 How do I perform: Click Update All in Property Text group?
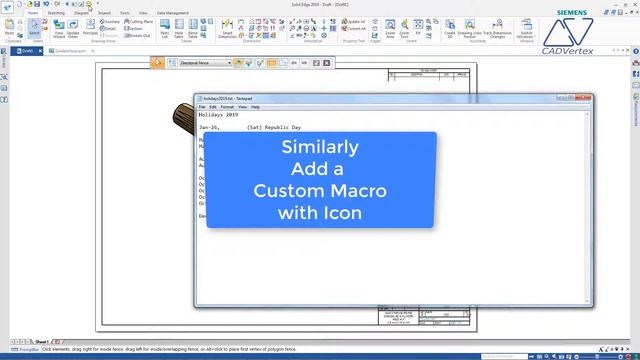pos(353,22)
